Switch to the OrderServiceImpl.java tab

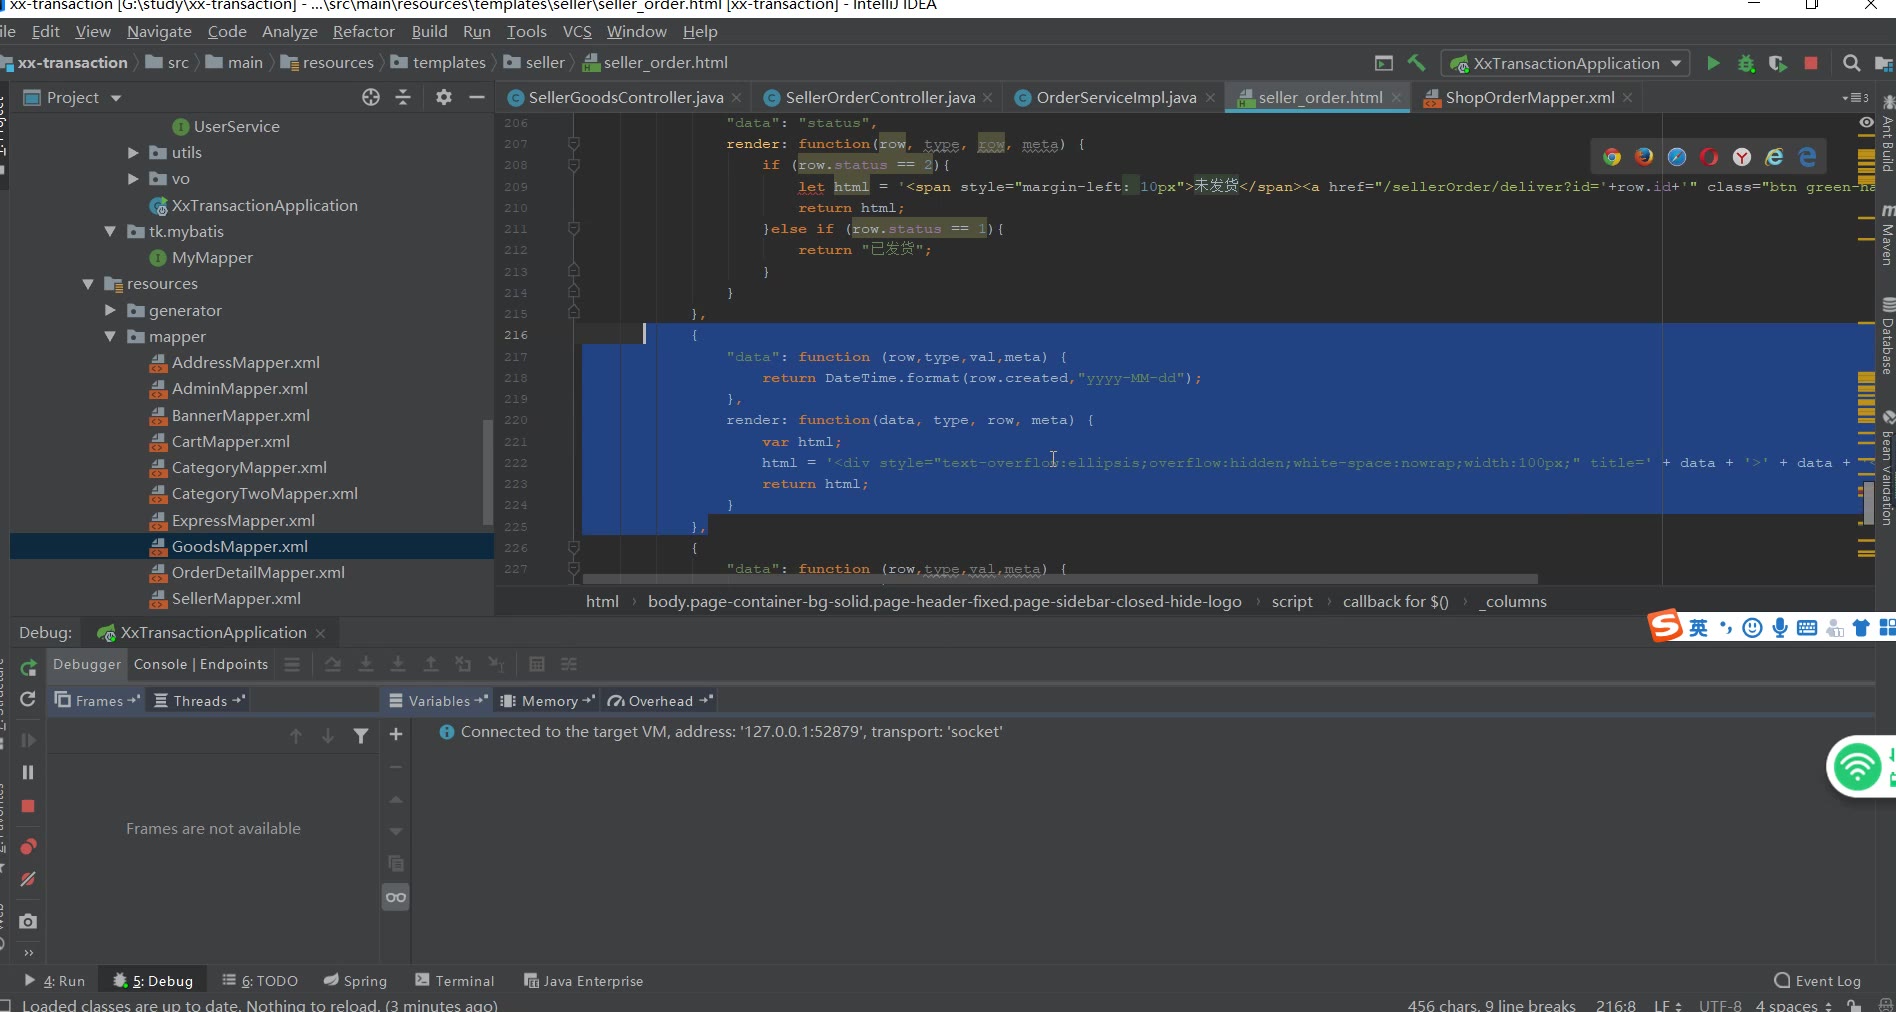(x=1115, y=97)
